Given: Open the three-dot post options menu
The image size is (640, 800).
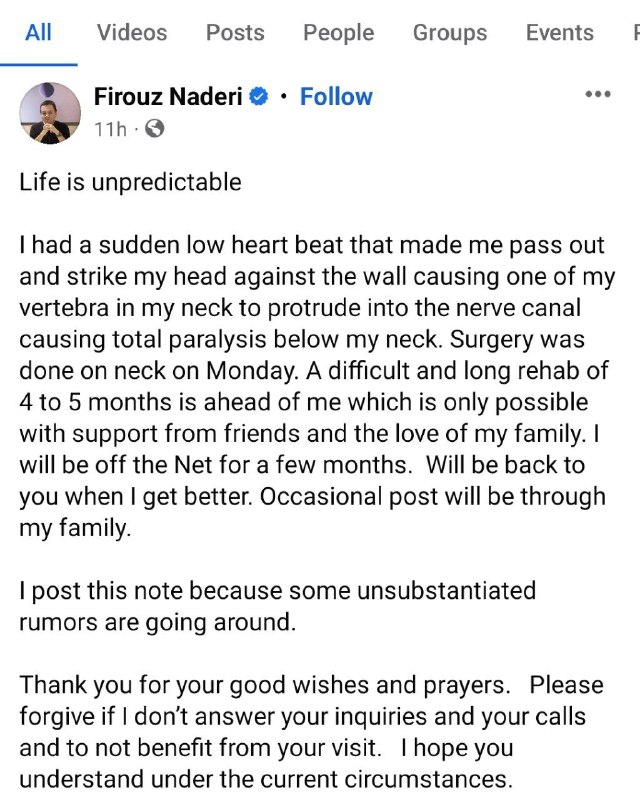Looking at the screenshot, I should tap(598, 94).
